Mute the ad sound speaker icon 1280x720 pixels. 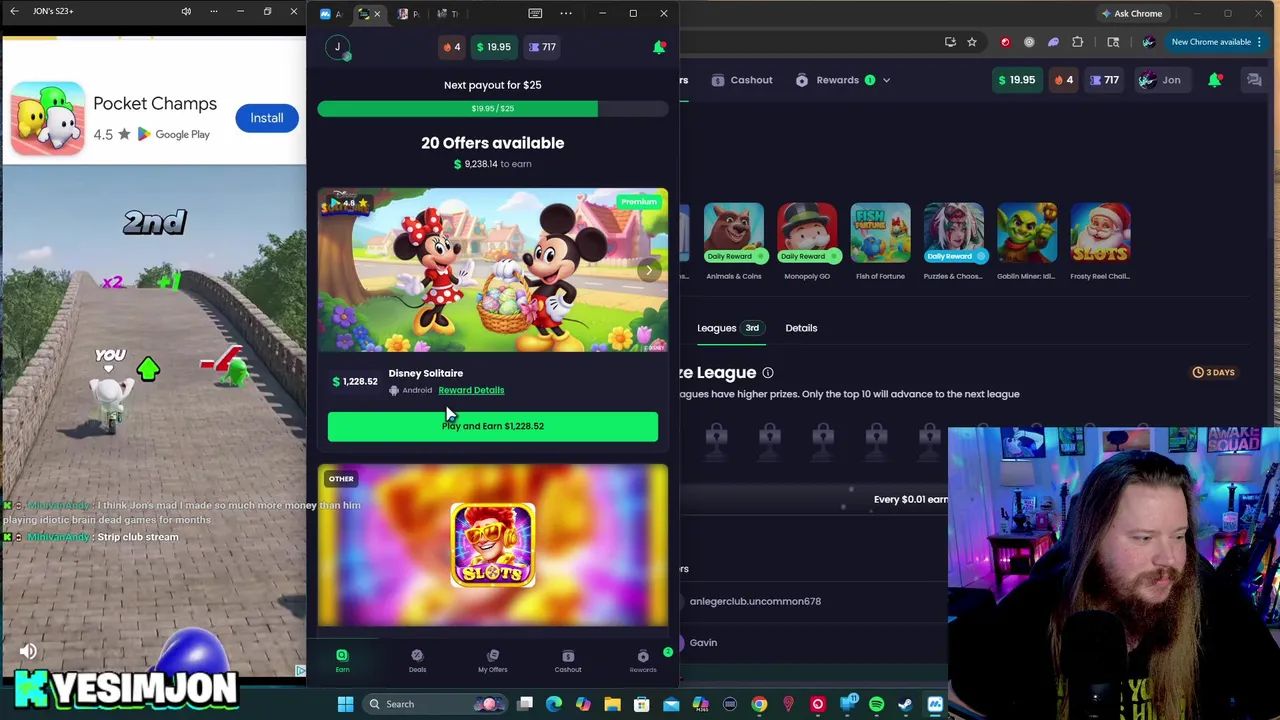[x=28, y=652]
